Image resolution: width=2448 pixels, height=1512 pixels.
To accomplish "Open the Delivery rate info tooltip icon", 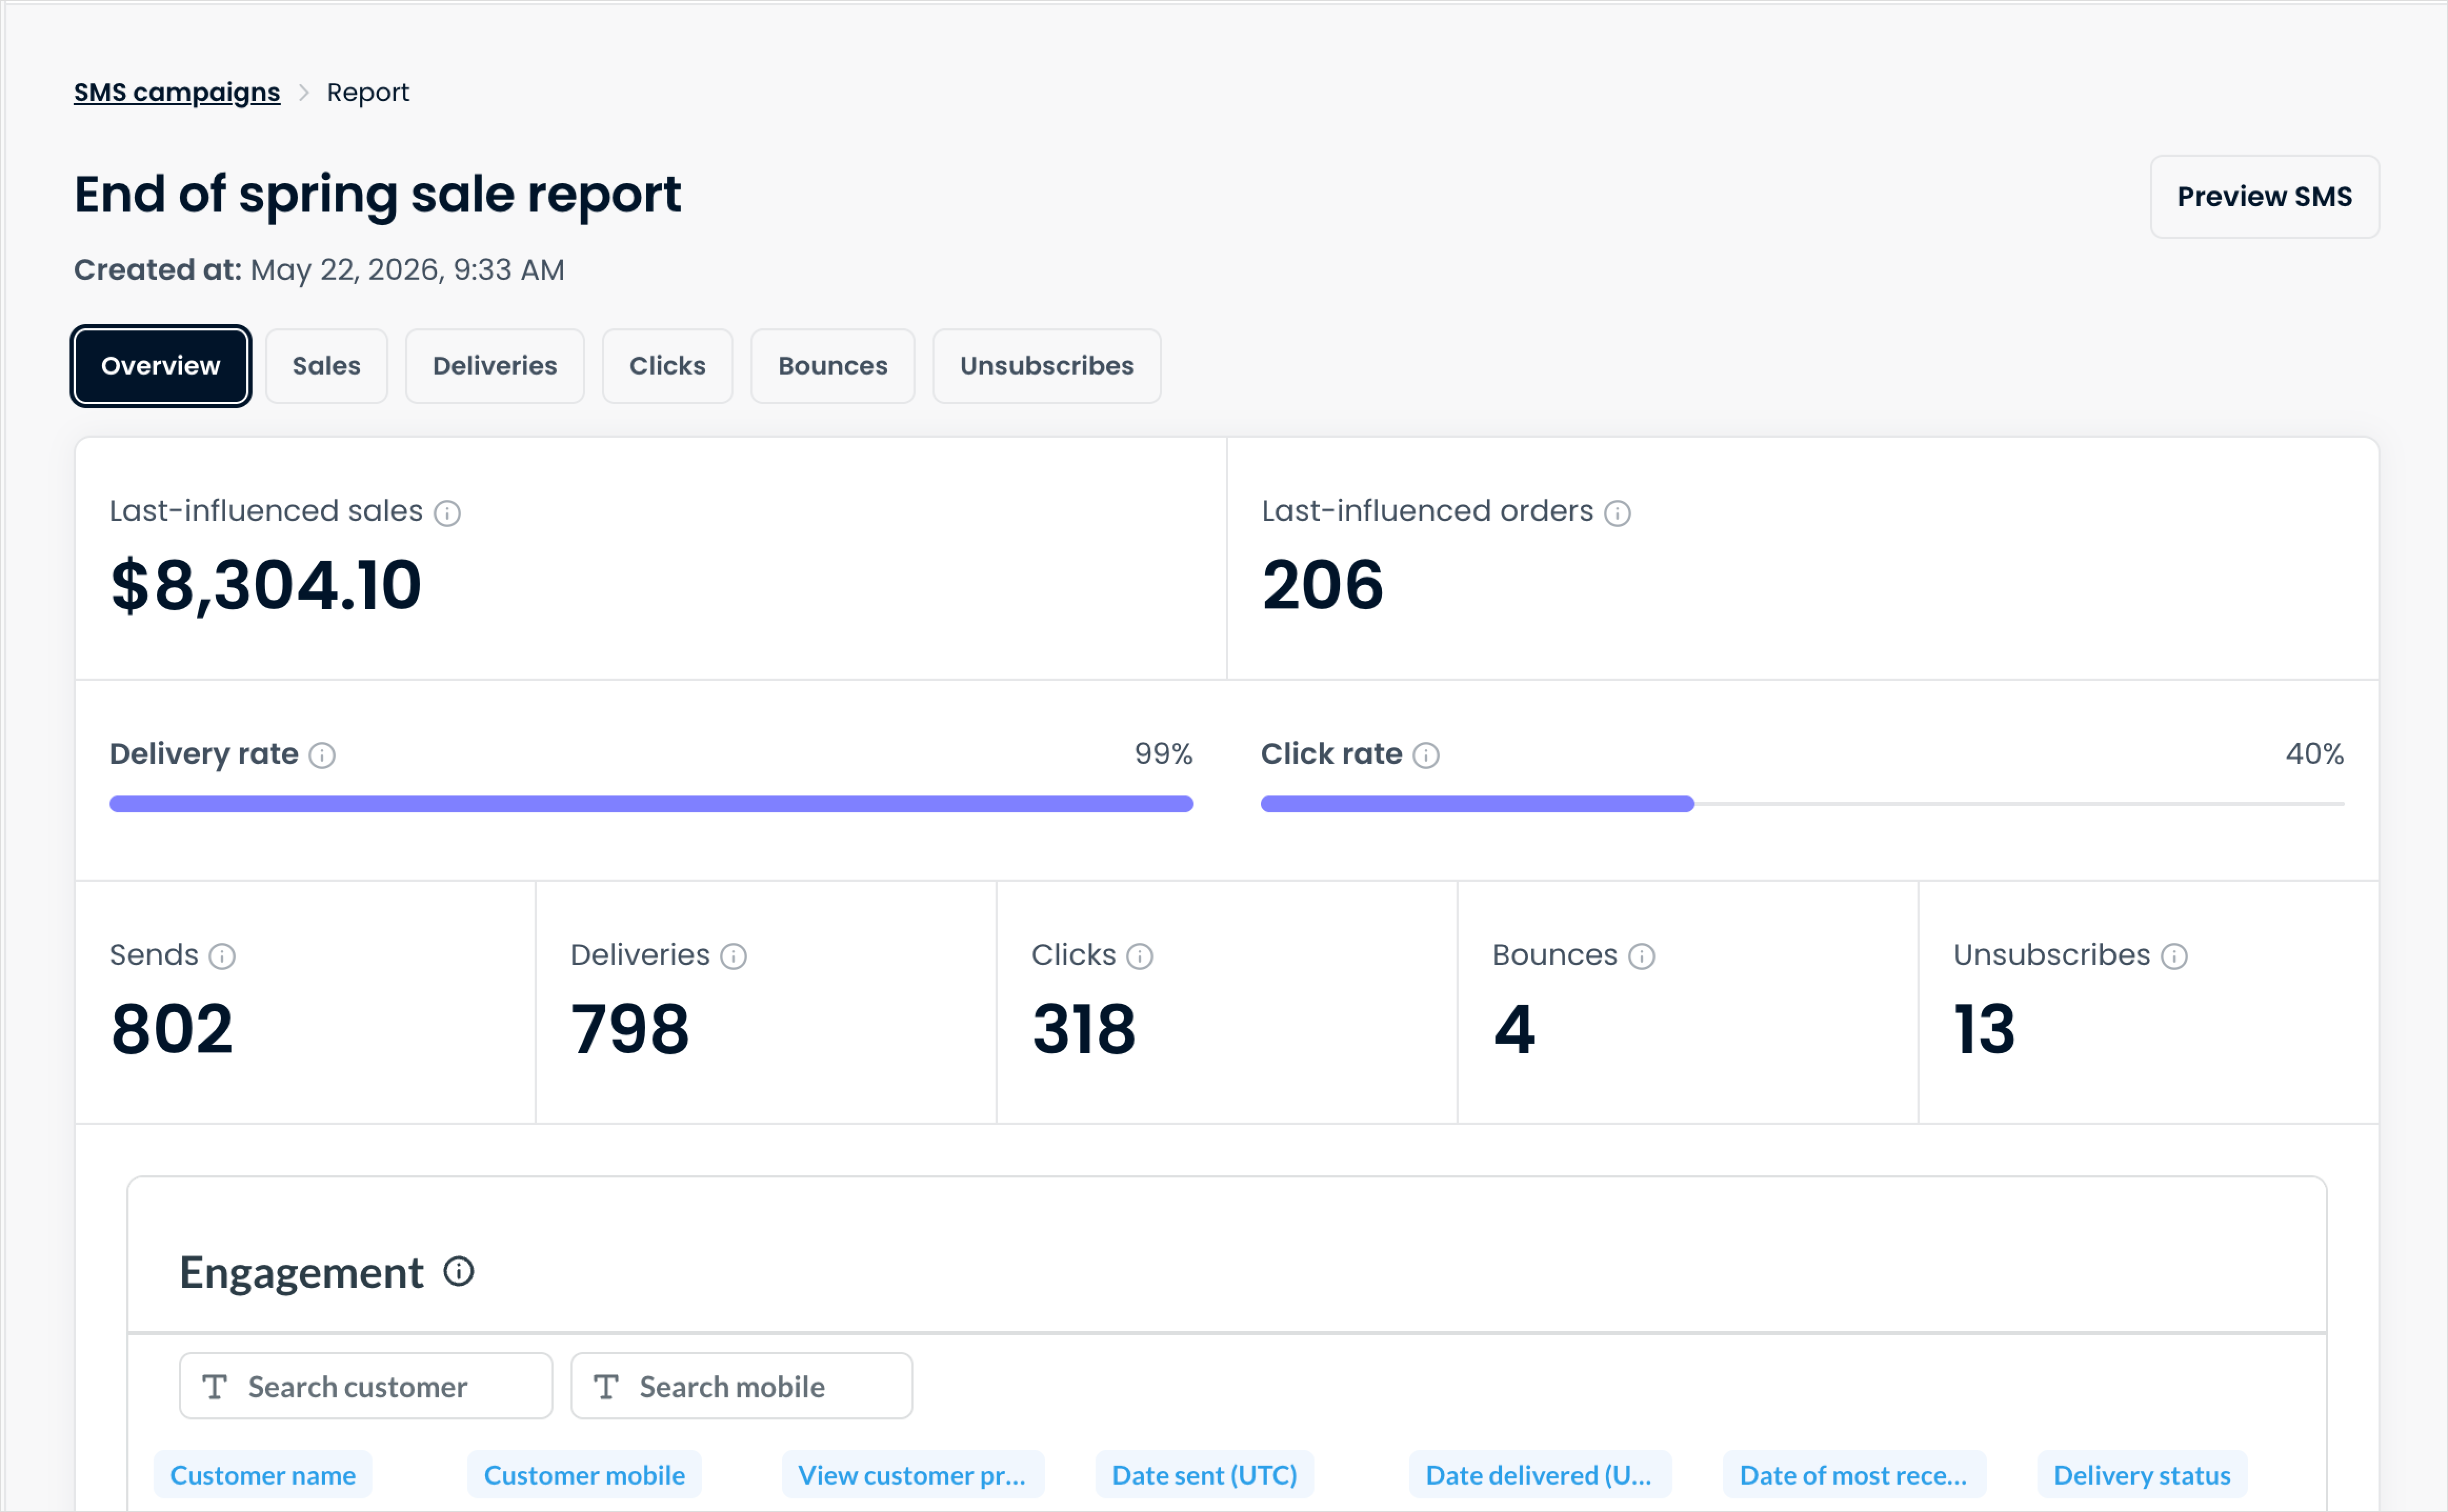I will click(x=322, y=755).
